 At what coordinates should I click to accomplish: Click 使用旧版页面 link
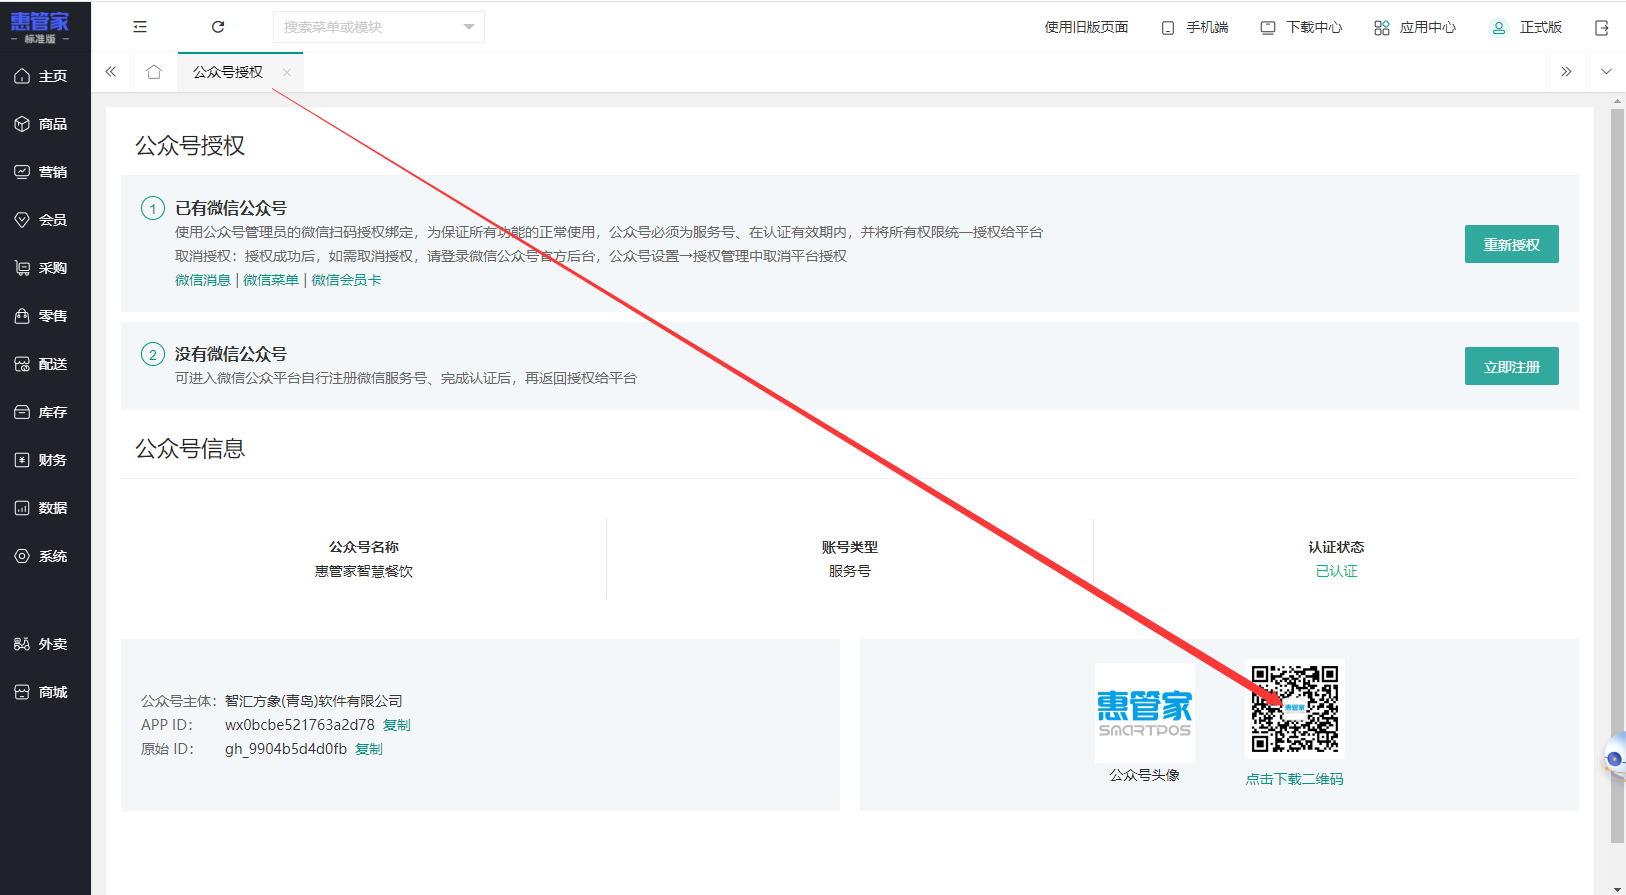[1086, 27]
